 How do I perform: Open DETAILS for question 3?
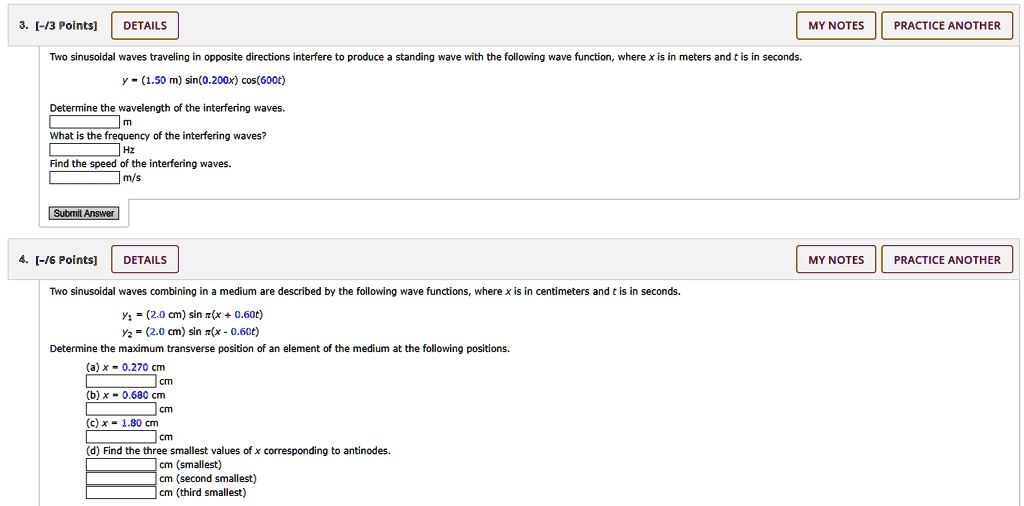(x=145, y=26)
